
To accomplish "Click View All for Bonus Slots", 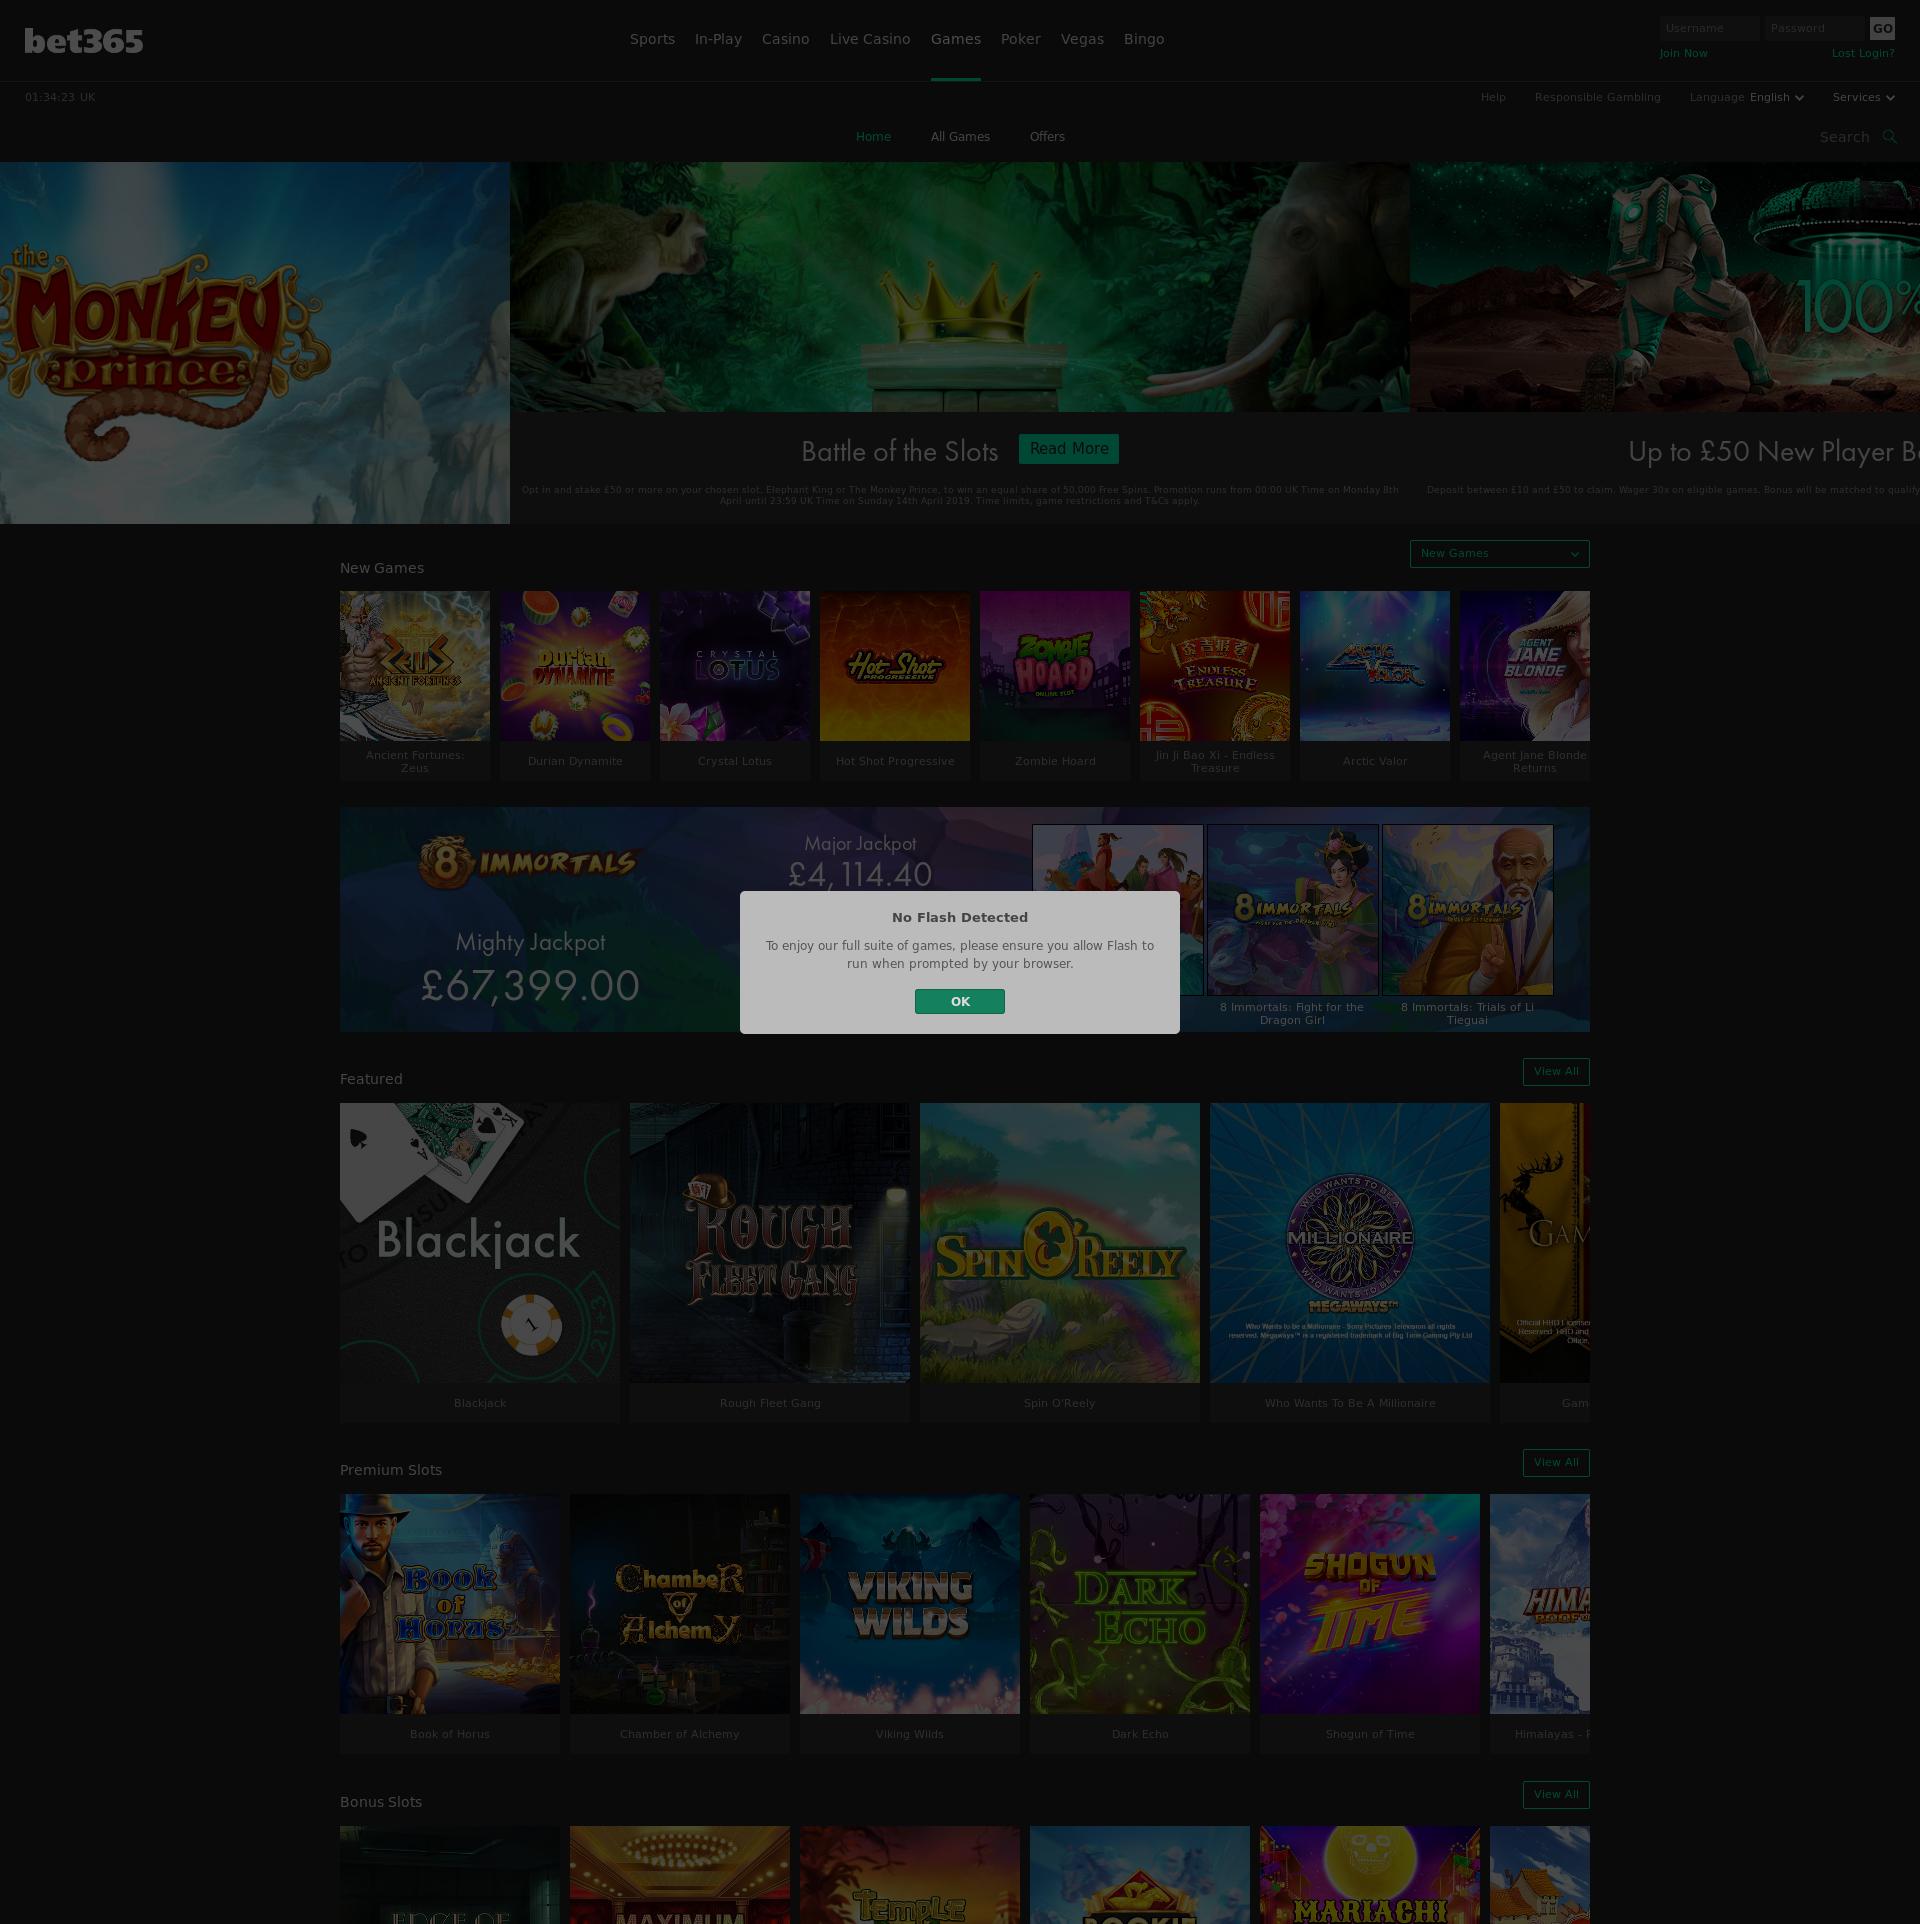I will pos(1556,1795).
